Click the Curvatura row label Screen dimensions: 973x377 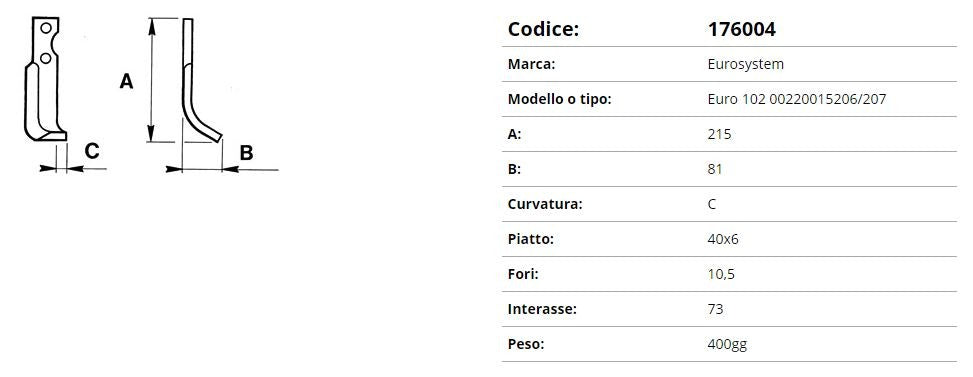pos(545,204)
